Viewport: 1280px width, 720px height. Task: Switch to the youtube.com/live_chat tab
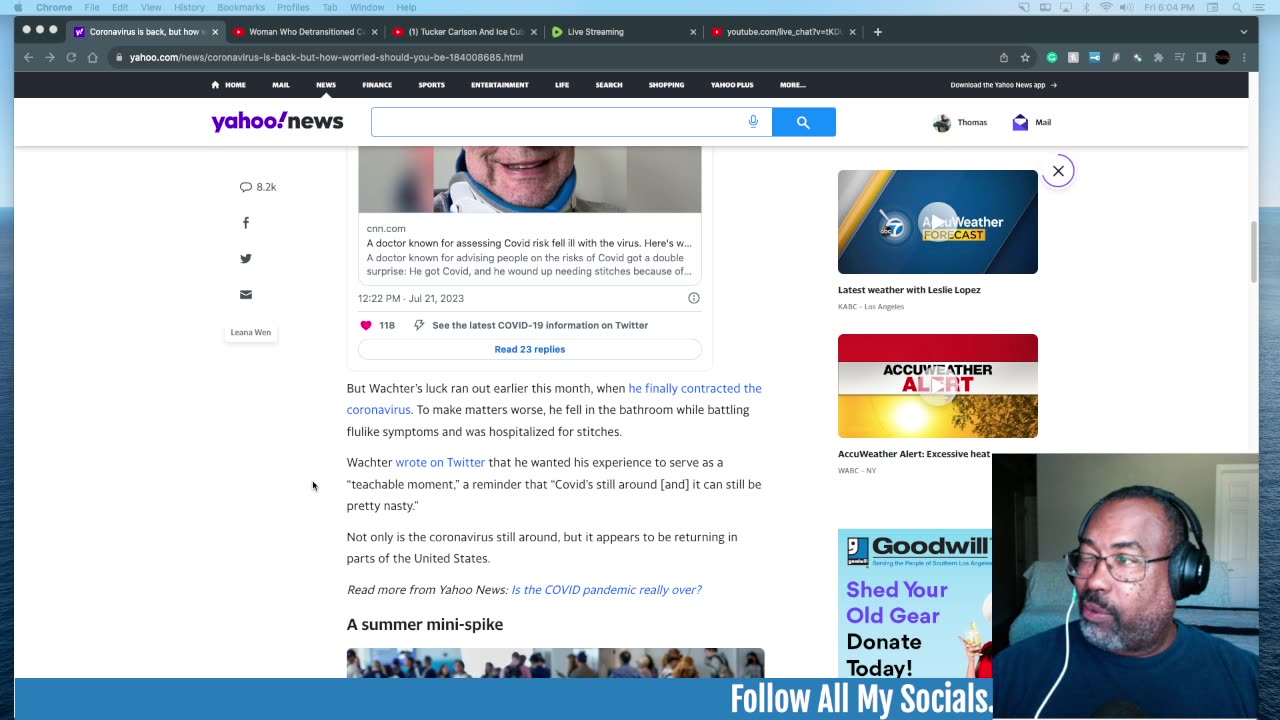point(784,32)
